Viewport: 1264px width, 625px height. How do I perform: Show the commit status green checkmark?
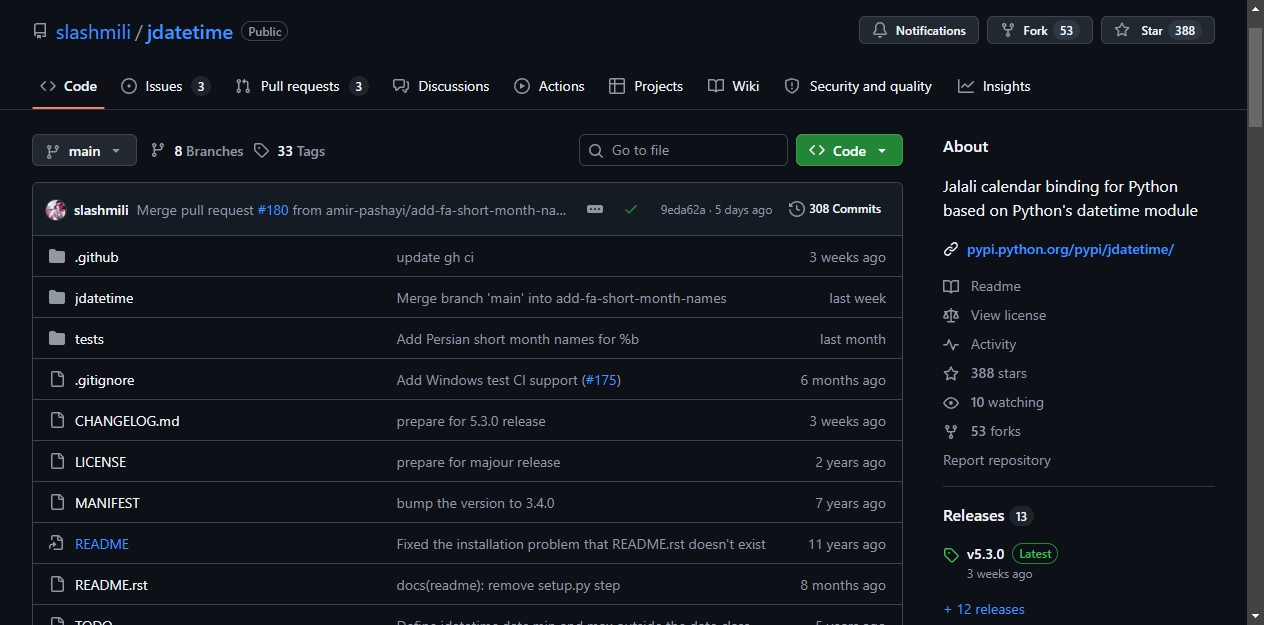[630, 209]
